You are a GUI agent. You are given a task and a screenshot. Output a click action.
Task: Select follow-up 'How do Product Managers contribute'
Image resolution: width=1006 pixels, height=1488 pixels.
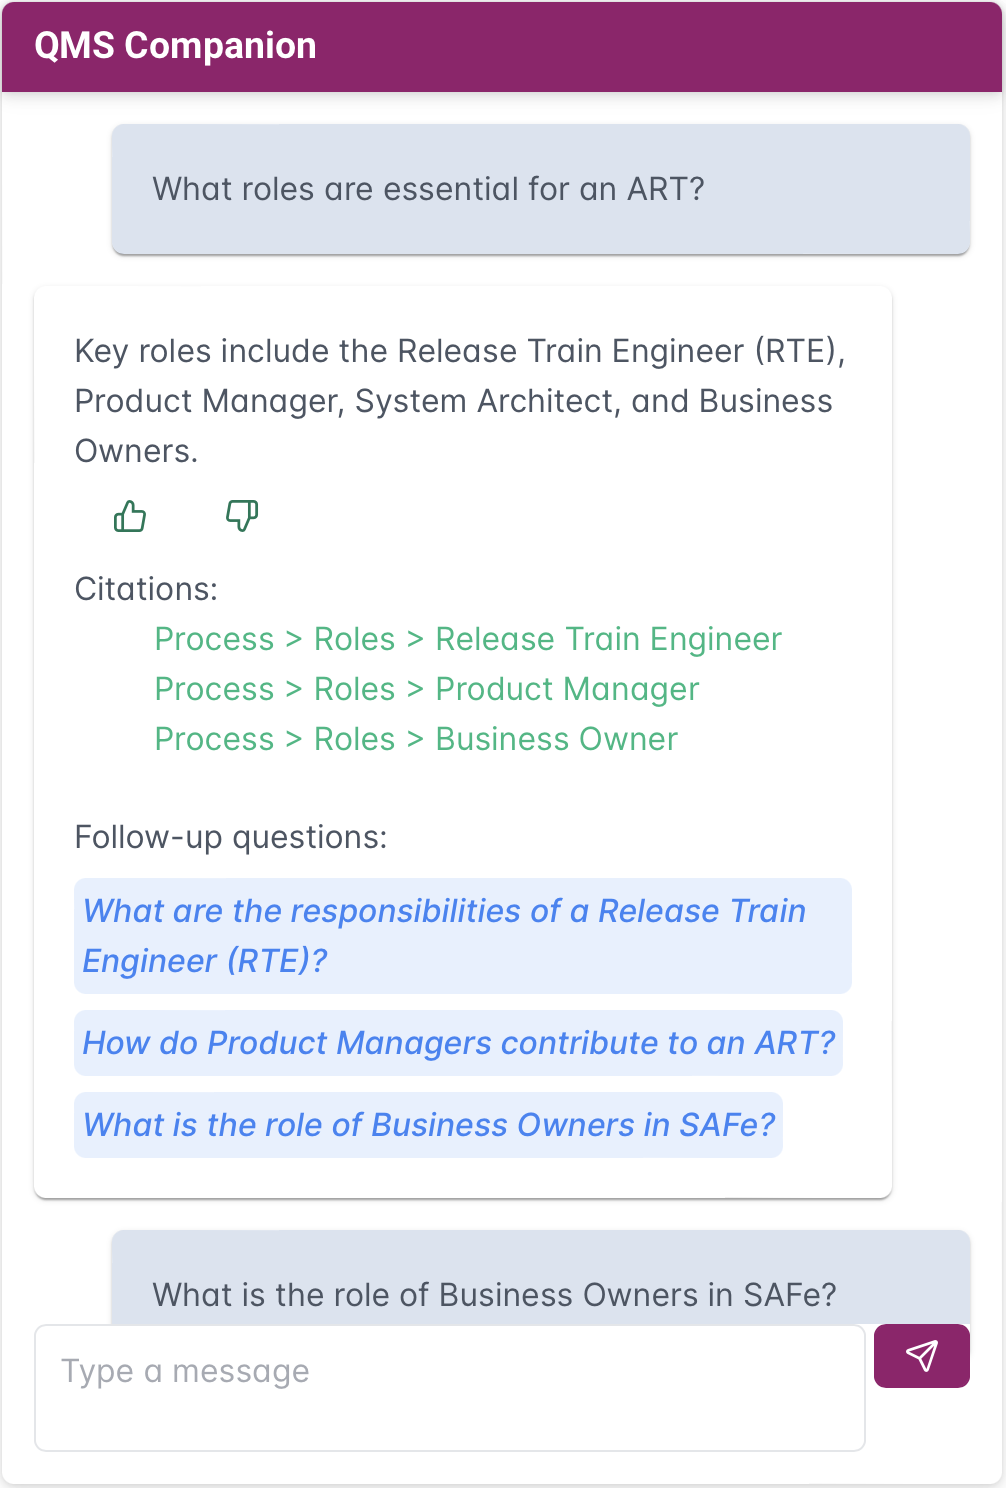[x=458, y=1043]
